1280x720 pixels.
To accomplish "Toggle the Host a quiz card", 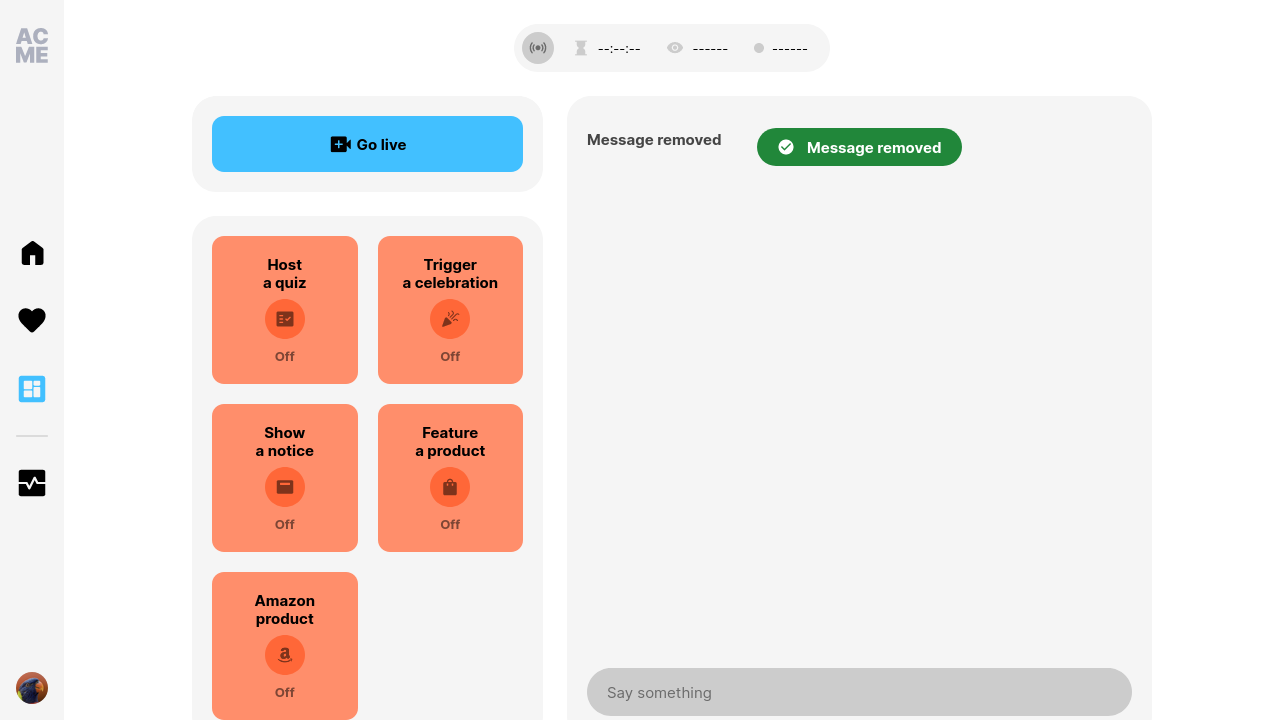I will pyautogui.click(x=285, y=310).
